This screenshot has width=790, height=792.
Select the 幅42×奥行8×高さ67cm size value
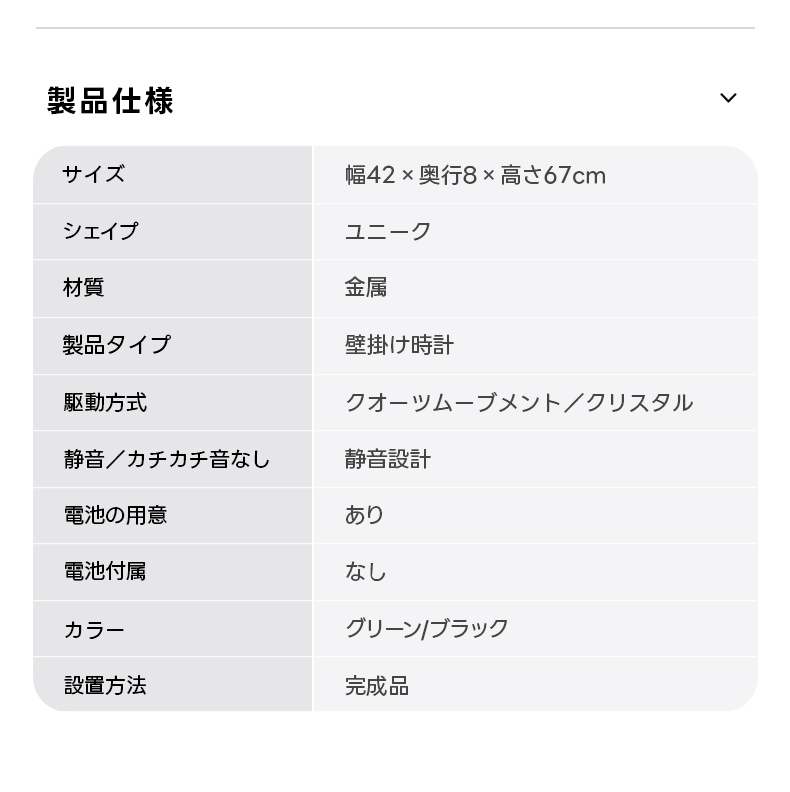[x=475, y=176]
